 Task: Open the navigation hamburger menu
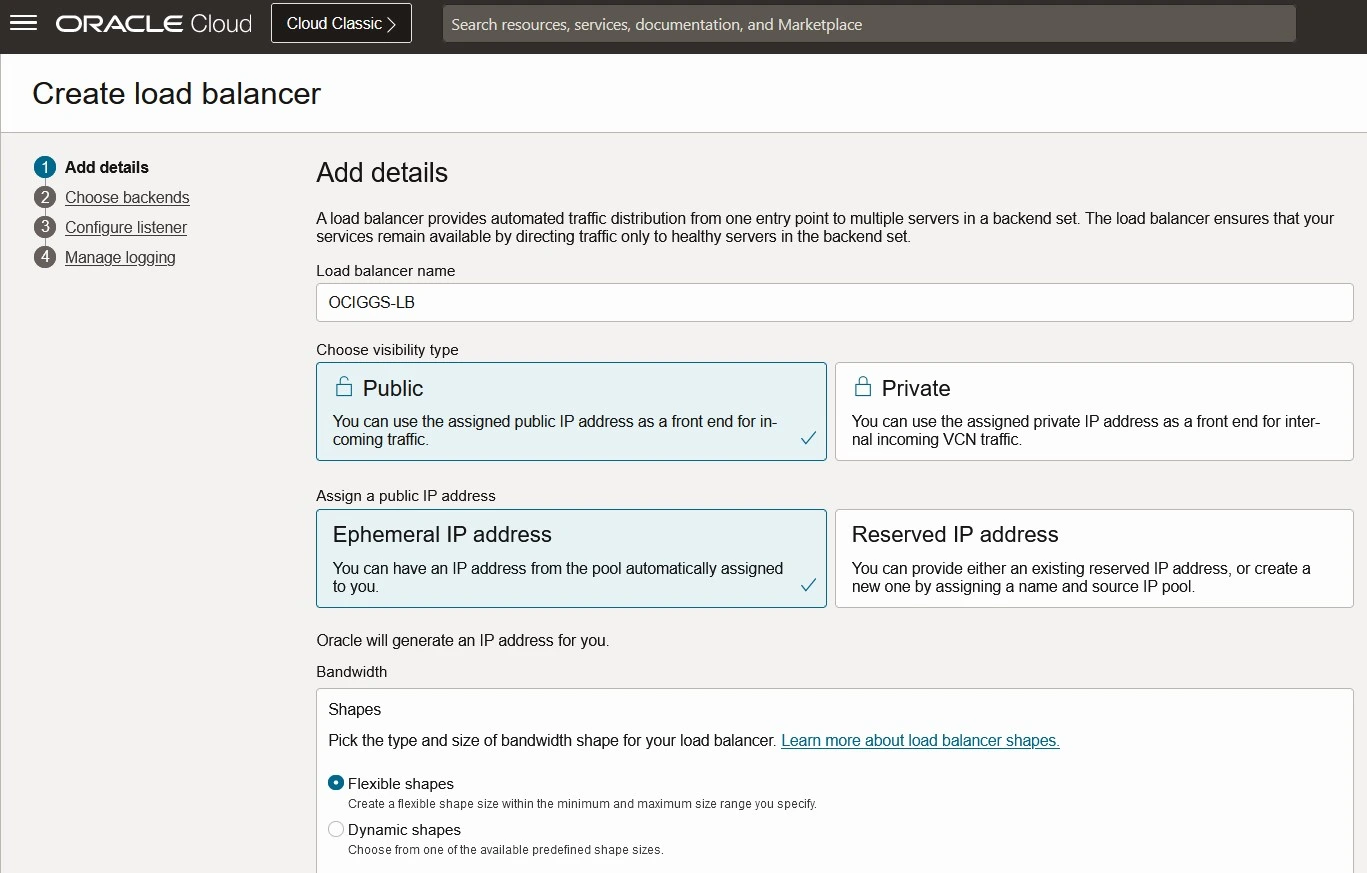point(23,23)
